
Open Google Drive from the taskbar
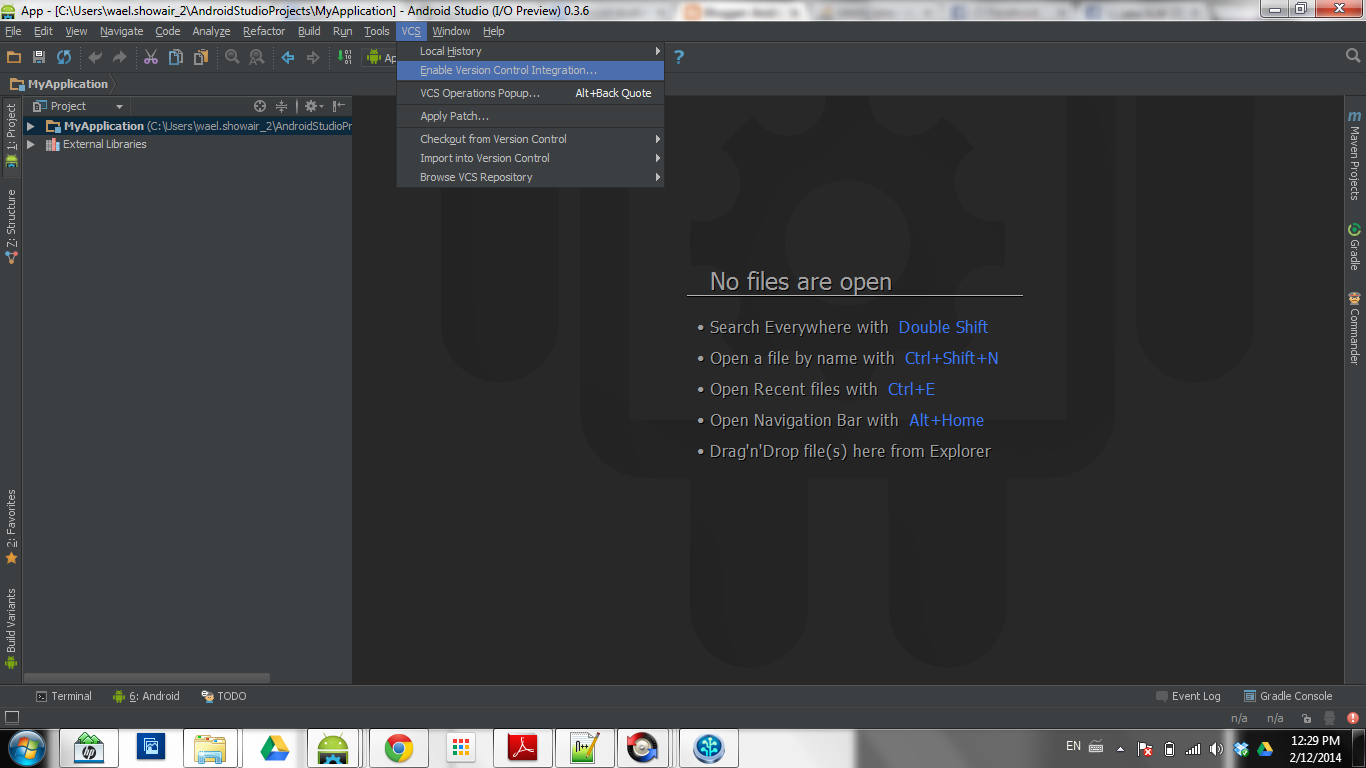tap(274, 748)
